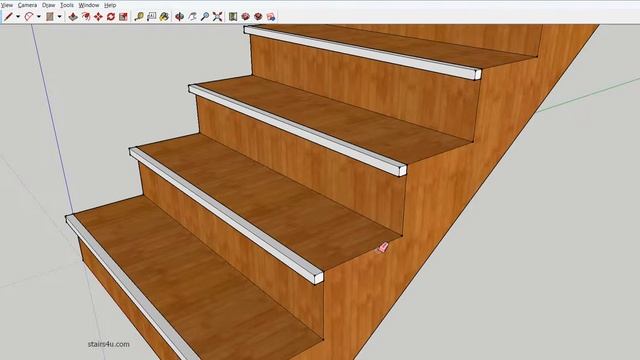Screen dimensions: 640x360
Task: Click the red box icon left of the last toolbar icon
Action: pyautogui.click(x=258, y=17)
